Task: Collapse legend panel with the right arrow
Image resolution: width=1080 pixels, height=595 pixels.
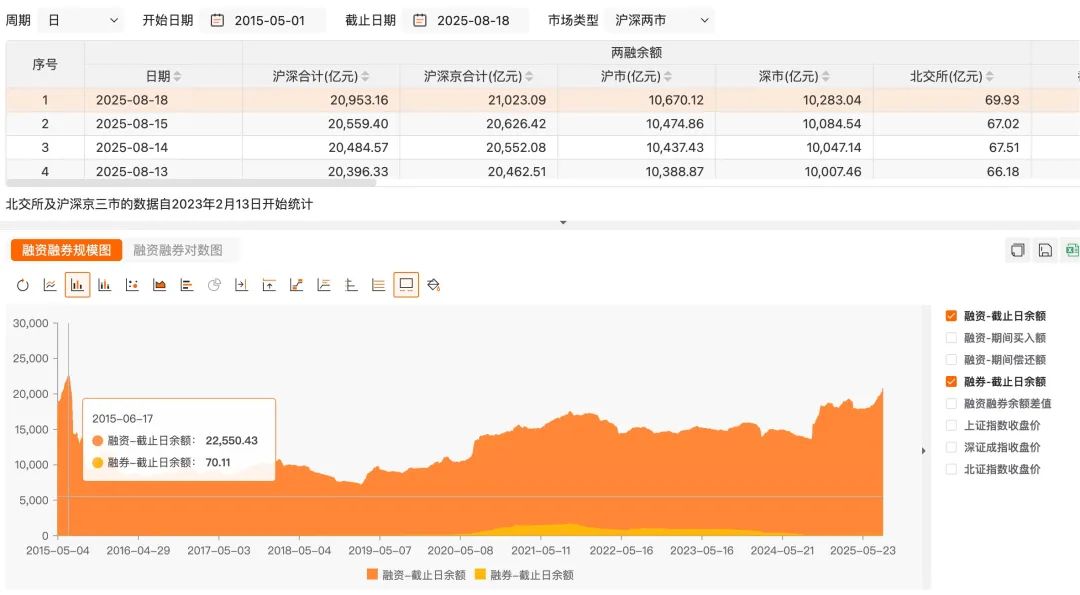Action: pyautogui.click(x=924, y=451)
